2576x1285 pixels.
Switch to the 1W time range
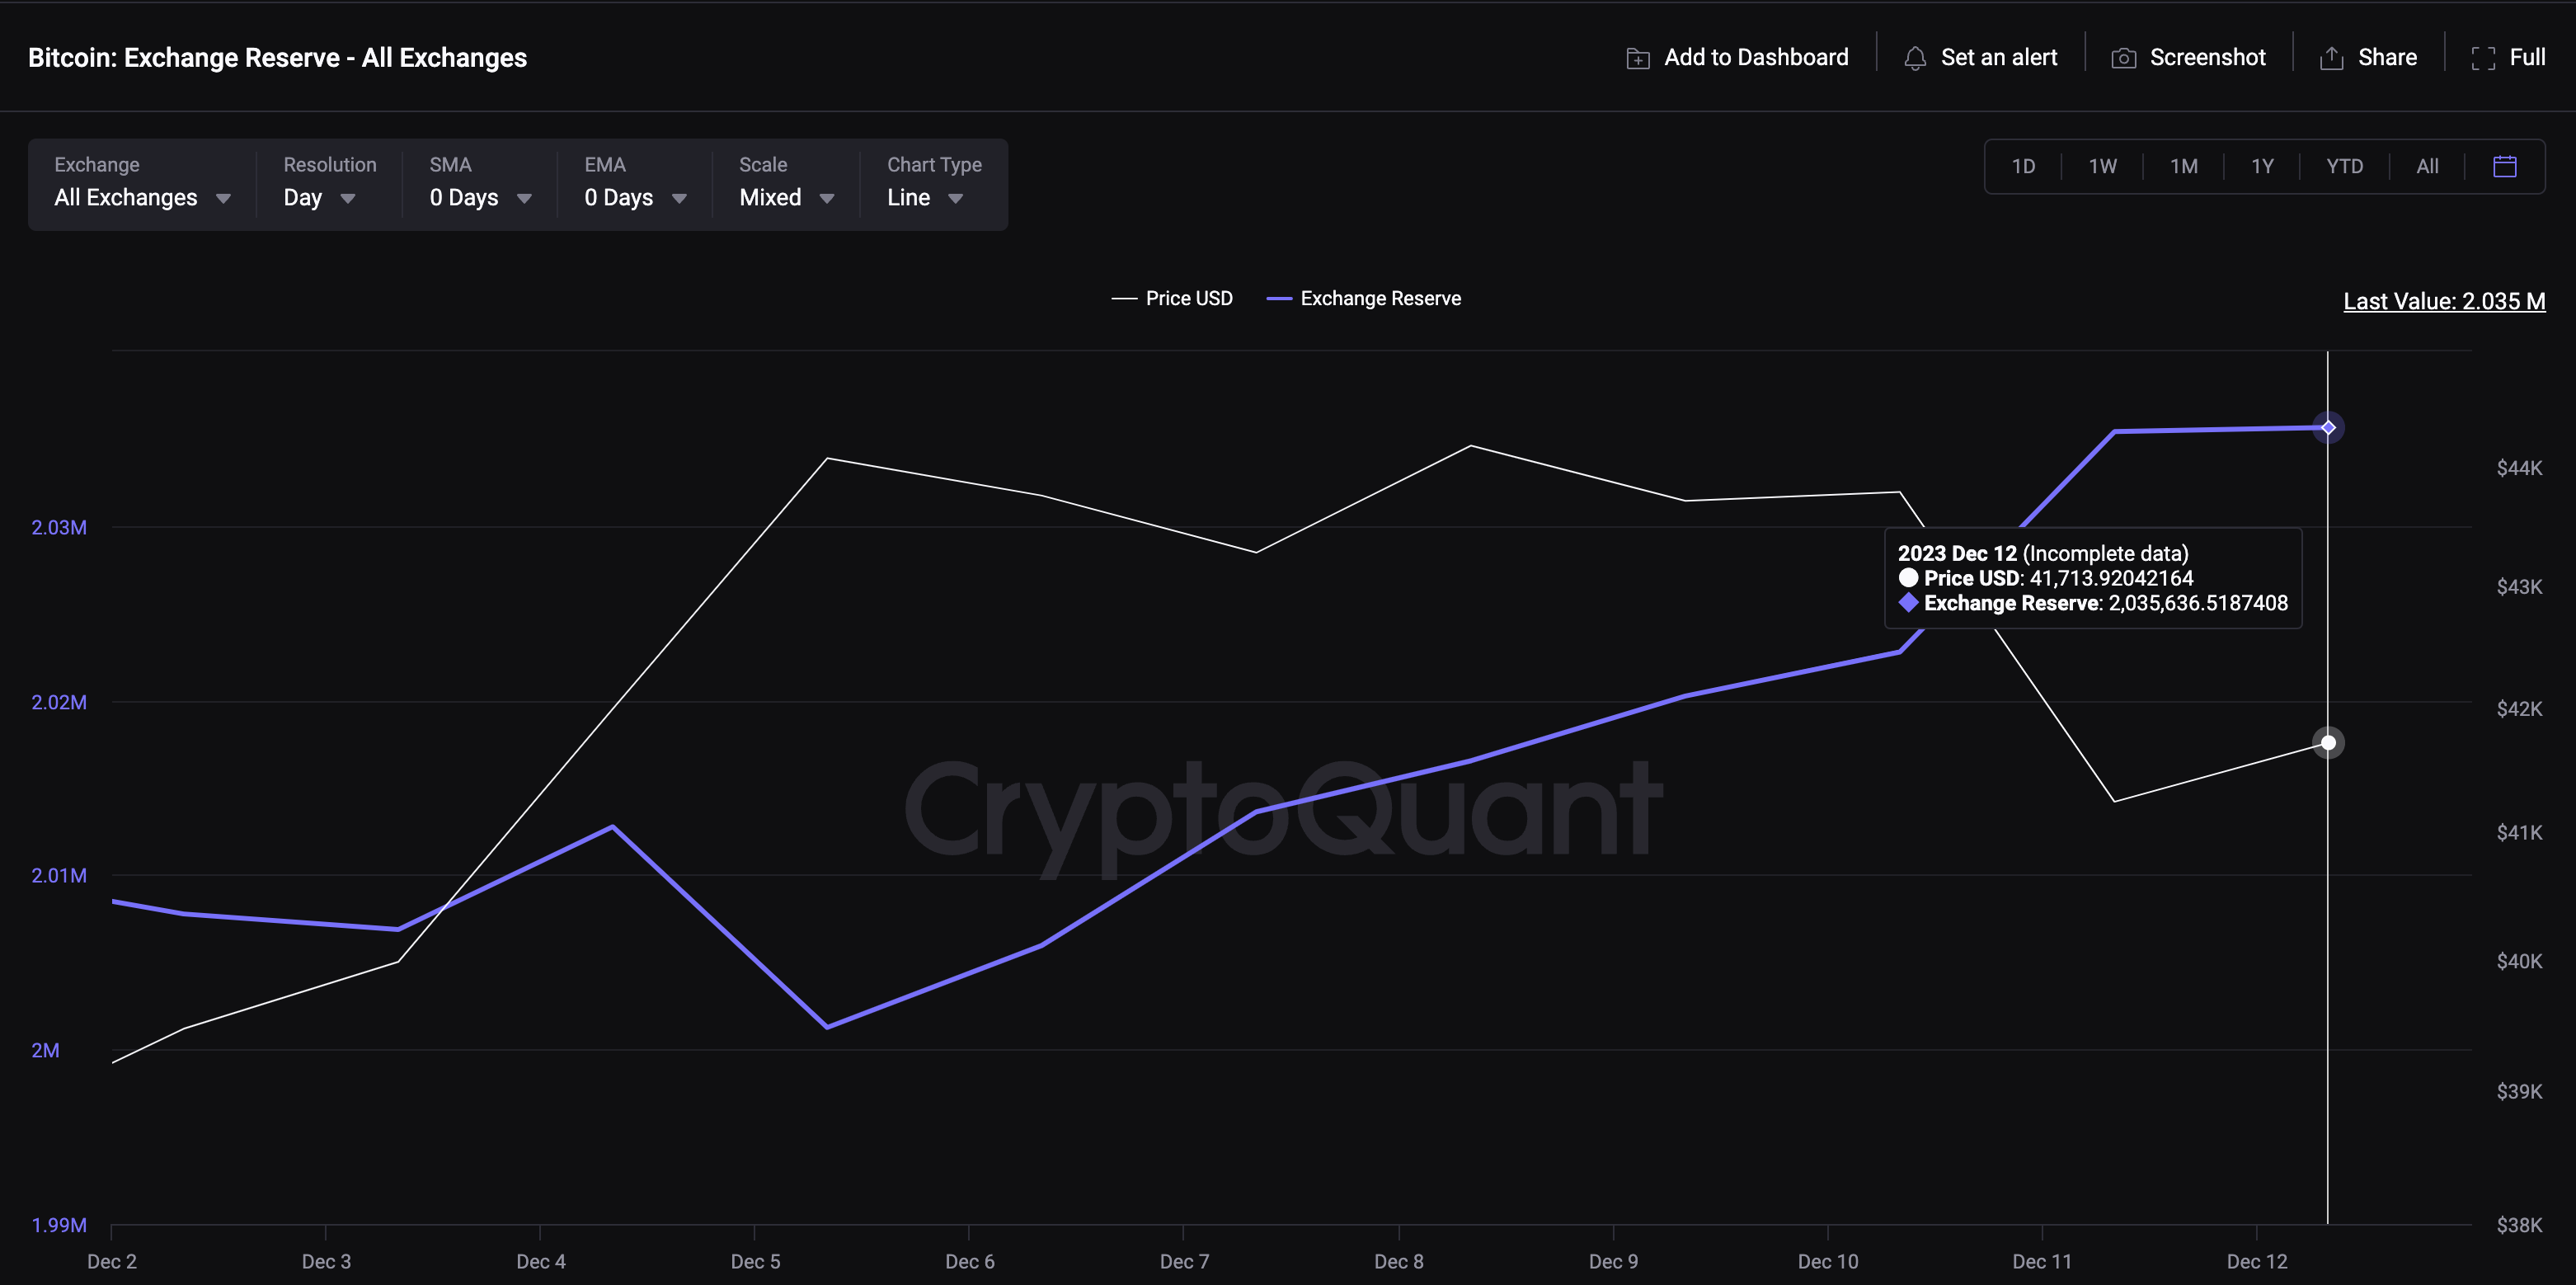(x=2102, y=166)
